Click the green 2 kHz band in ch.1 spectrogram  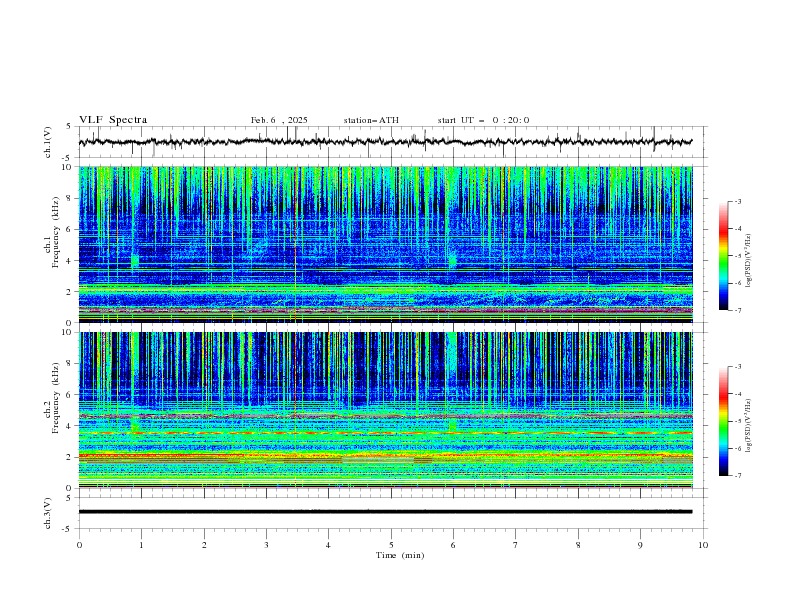[385, 290]
